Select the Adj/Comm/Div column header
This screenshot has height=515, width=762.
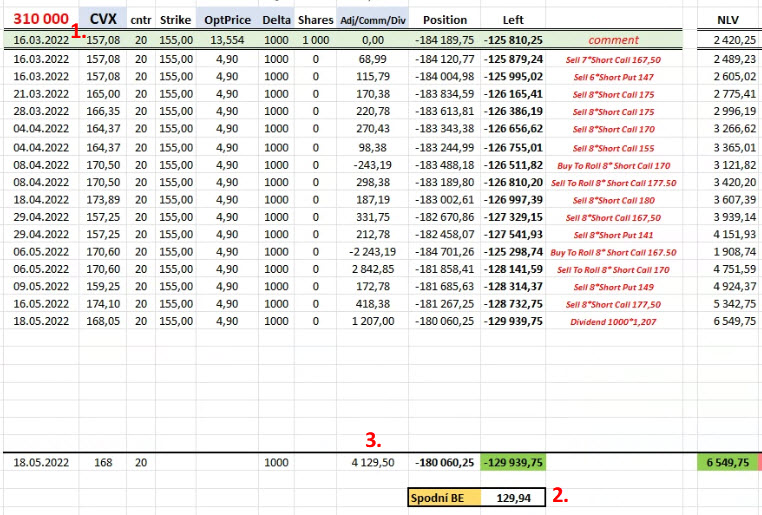(x=372, y=20)
